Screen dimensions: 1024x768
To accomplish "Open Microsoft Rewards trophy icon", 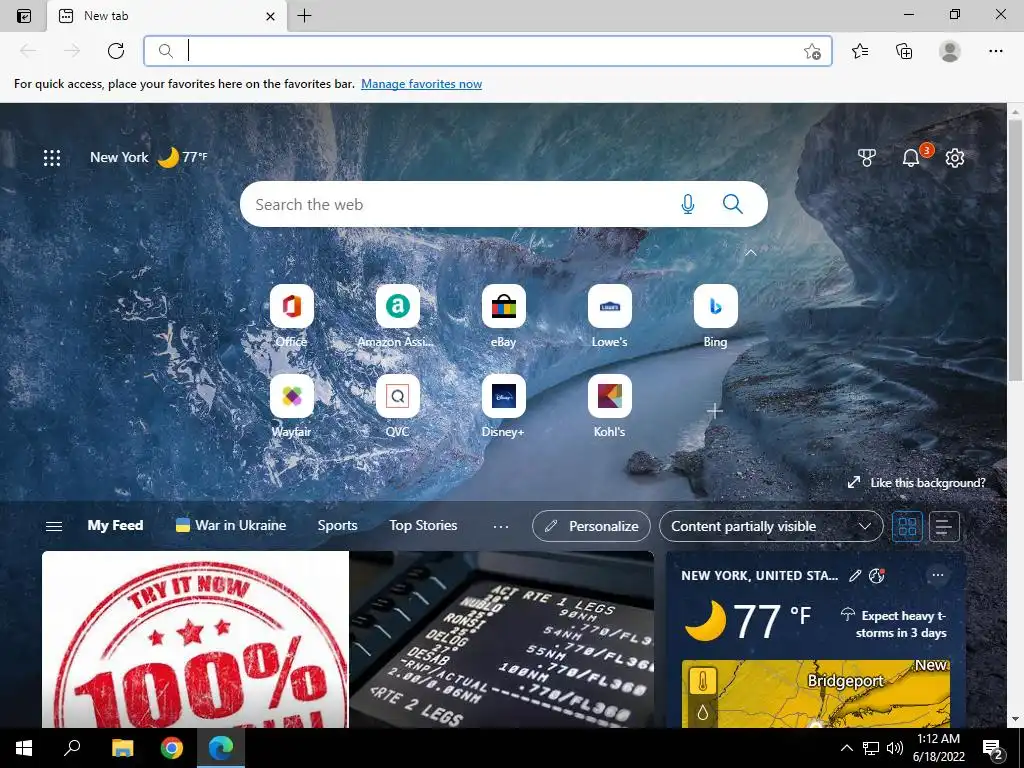I will [866, 157].
